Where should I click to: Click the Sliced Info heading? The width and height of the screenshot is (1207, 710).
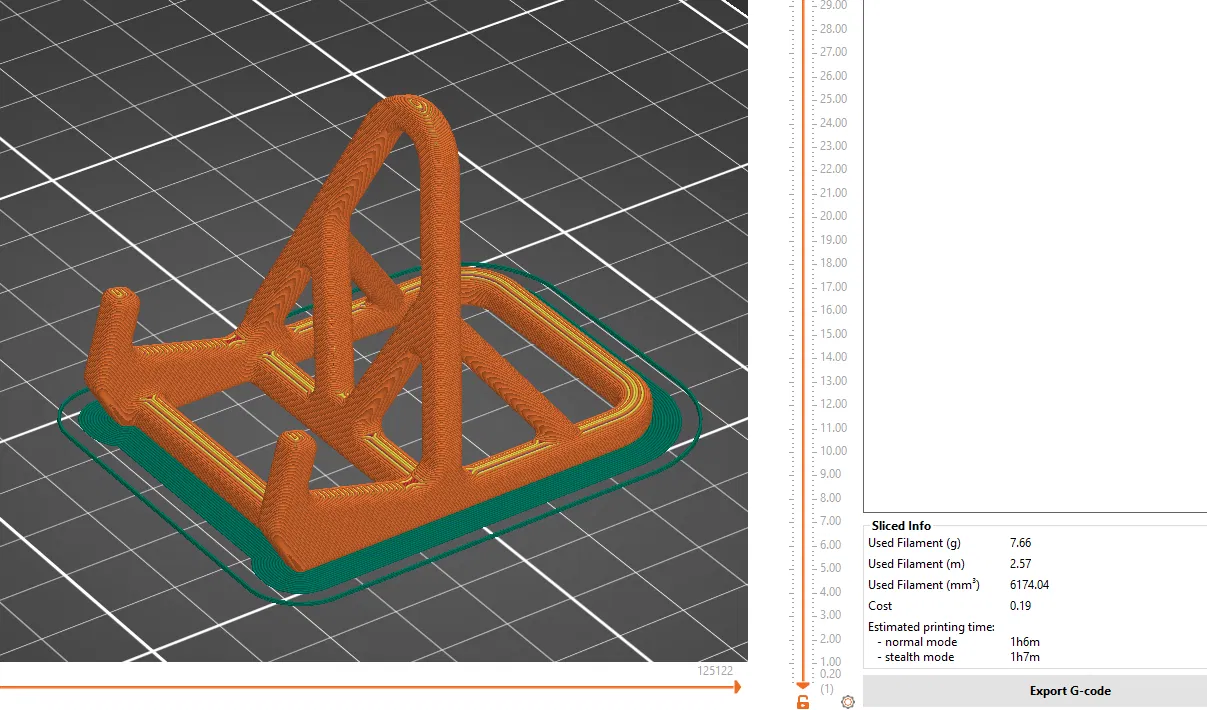tap(901, 526)
